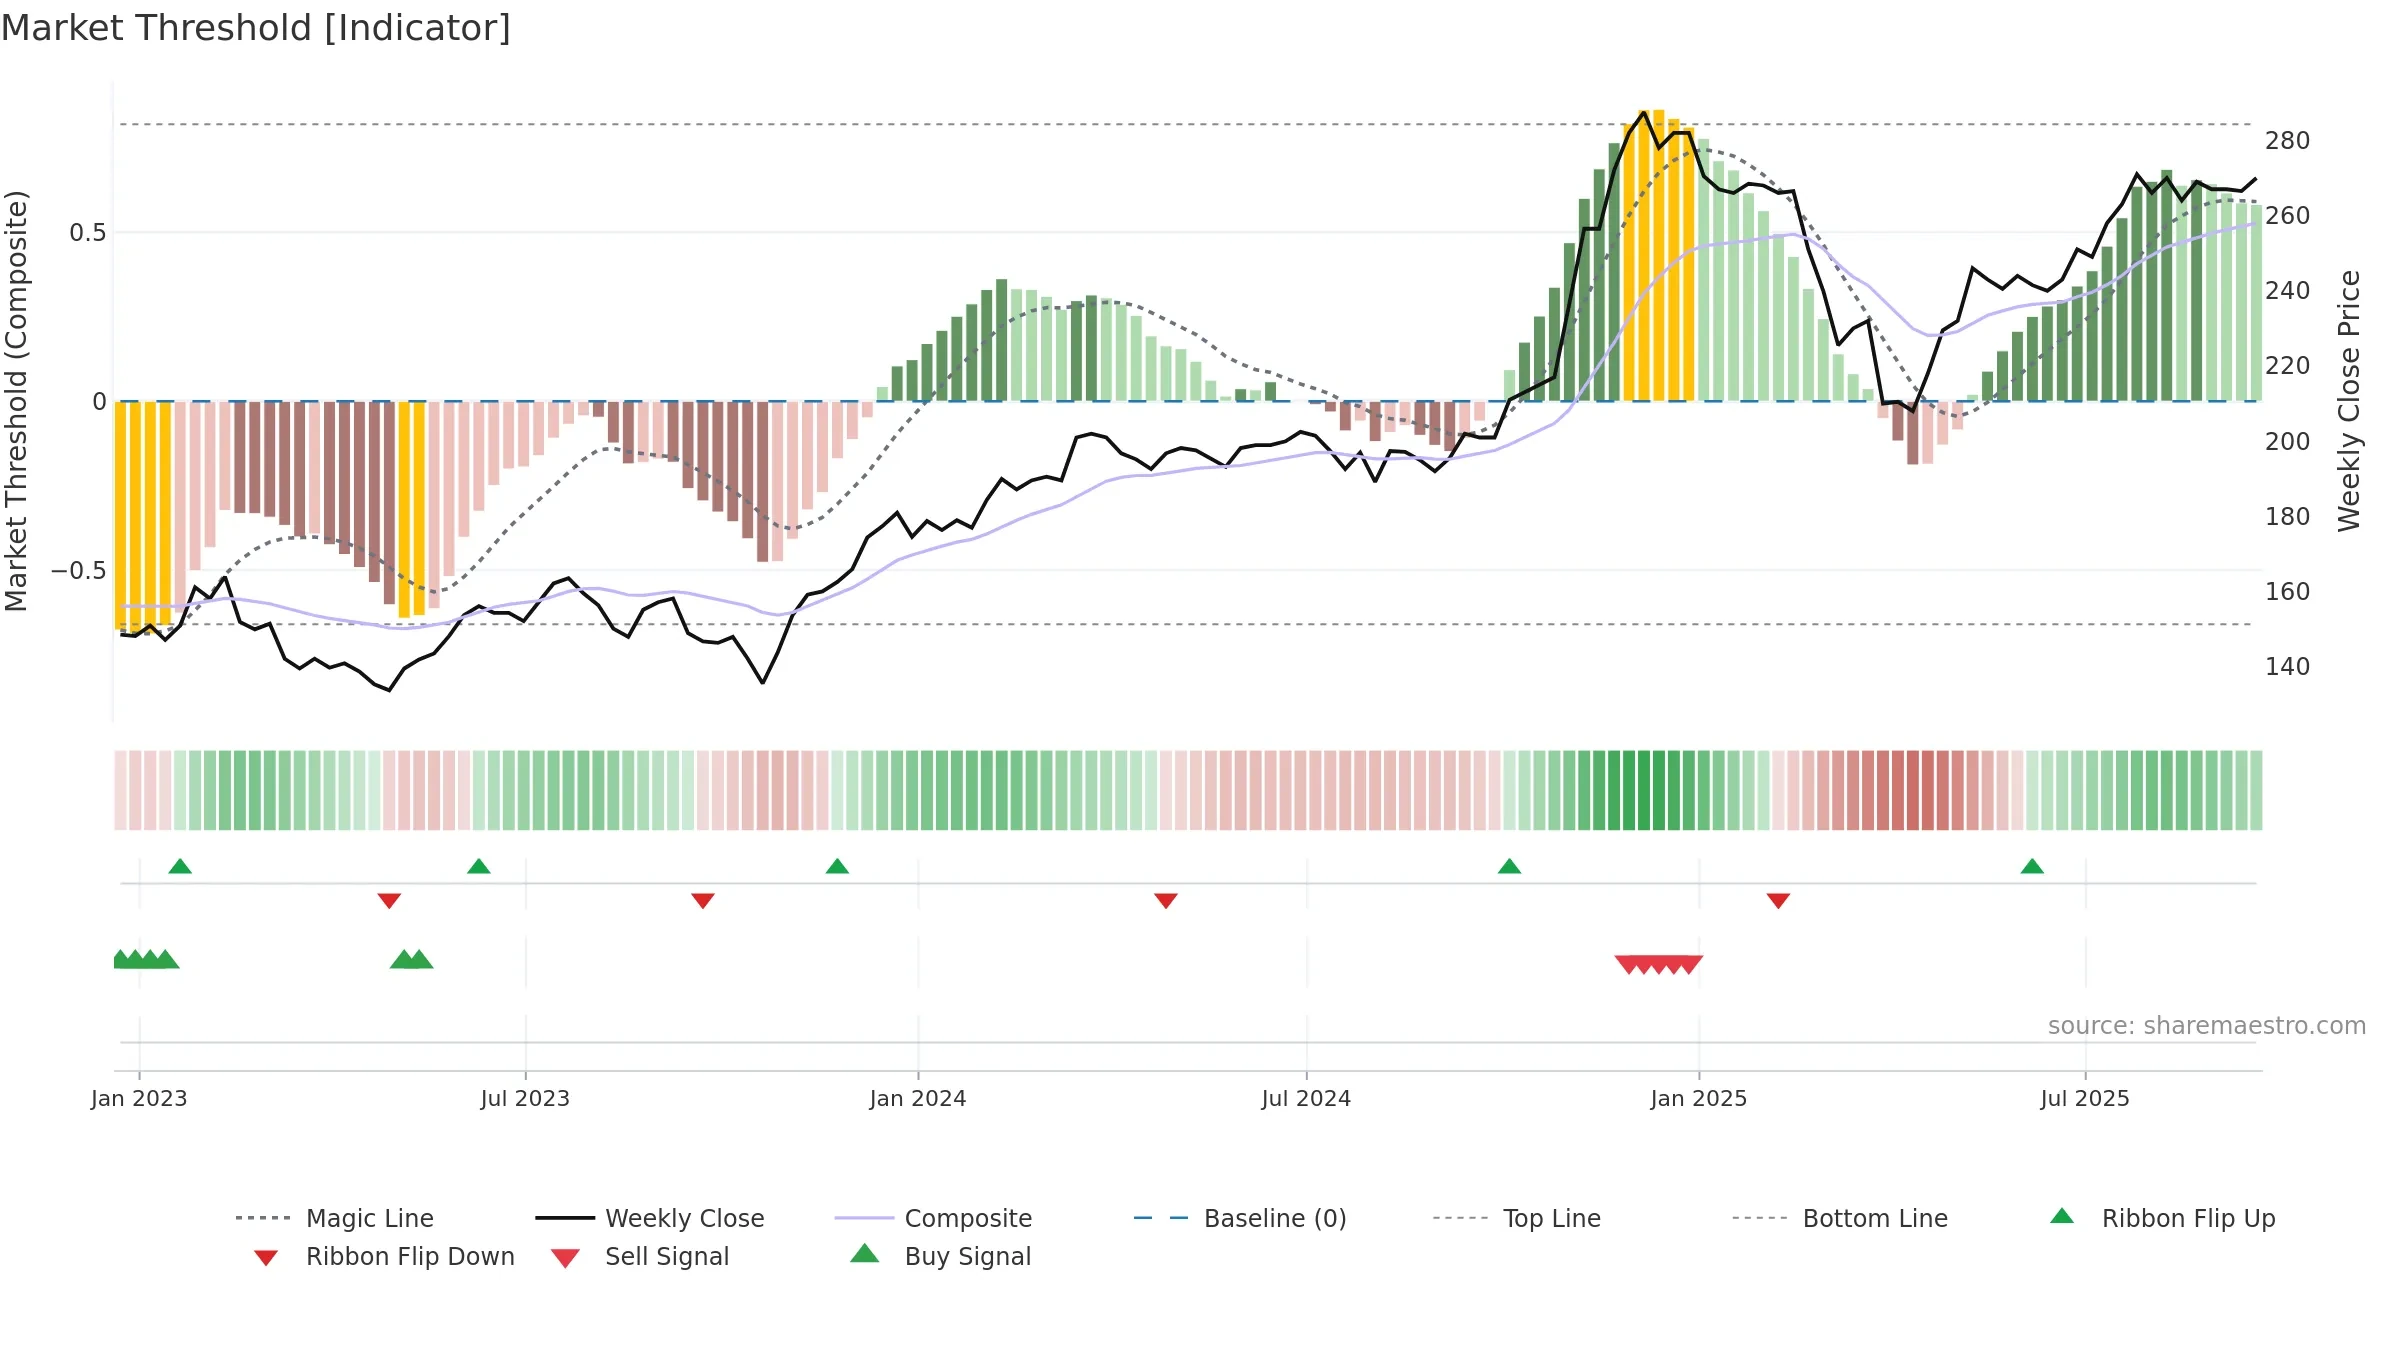Toggle the Composite legend entry
This screenshot has width=2400, height=1350.
[933, 1218]
